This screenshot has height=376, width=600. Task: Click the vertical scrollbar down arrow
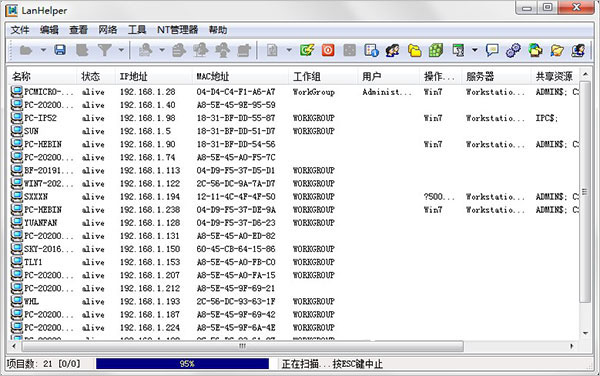(585, 334)
